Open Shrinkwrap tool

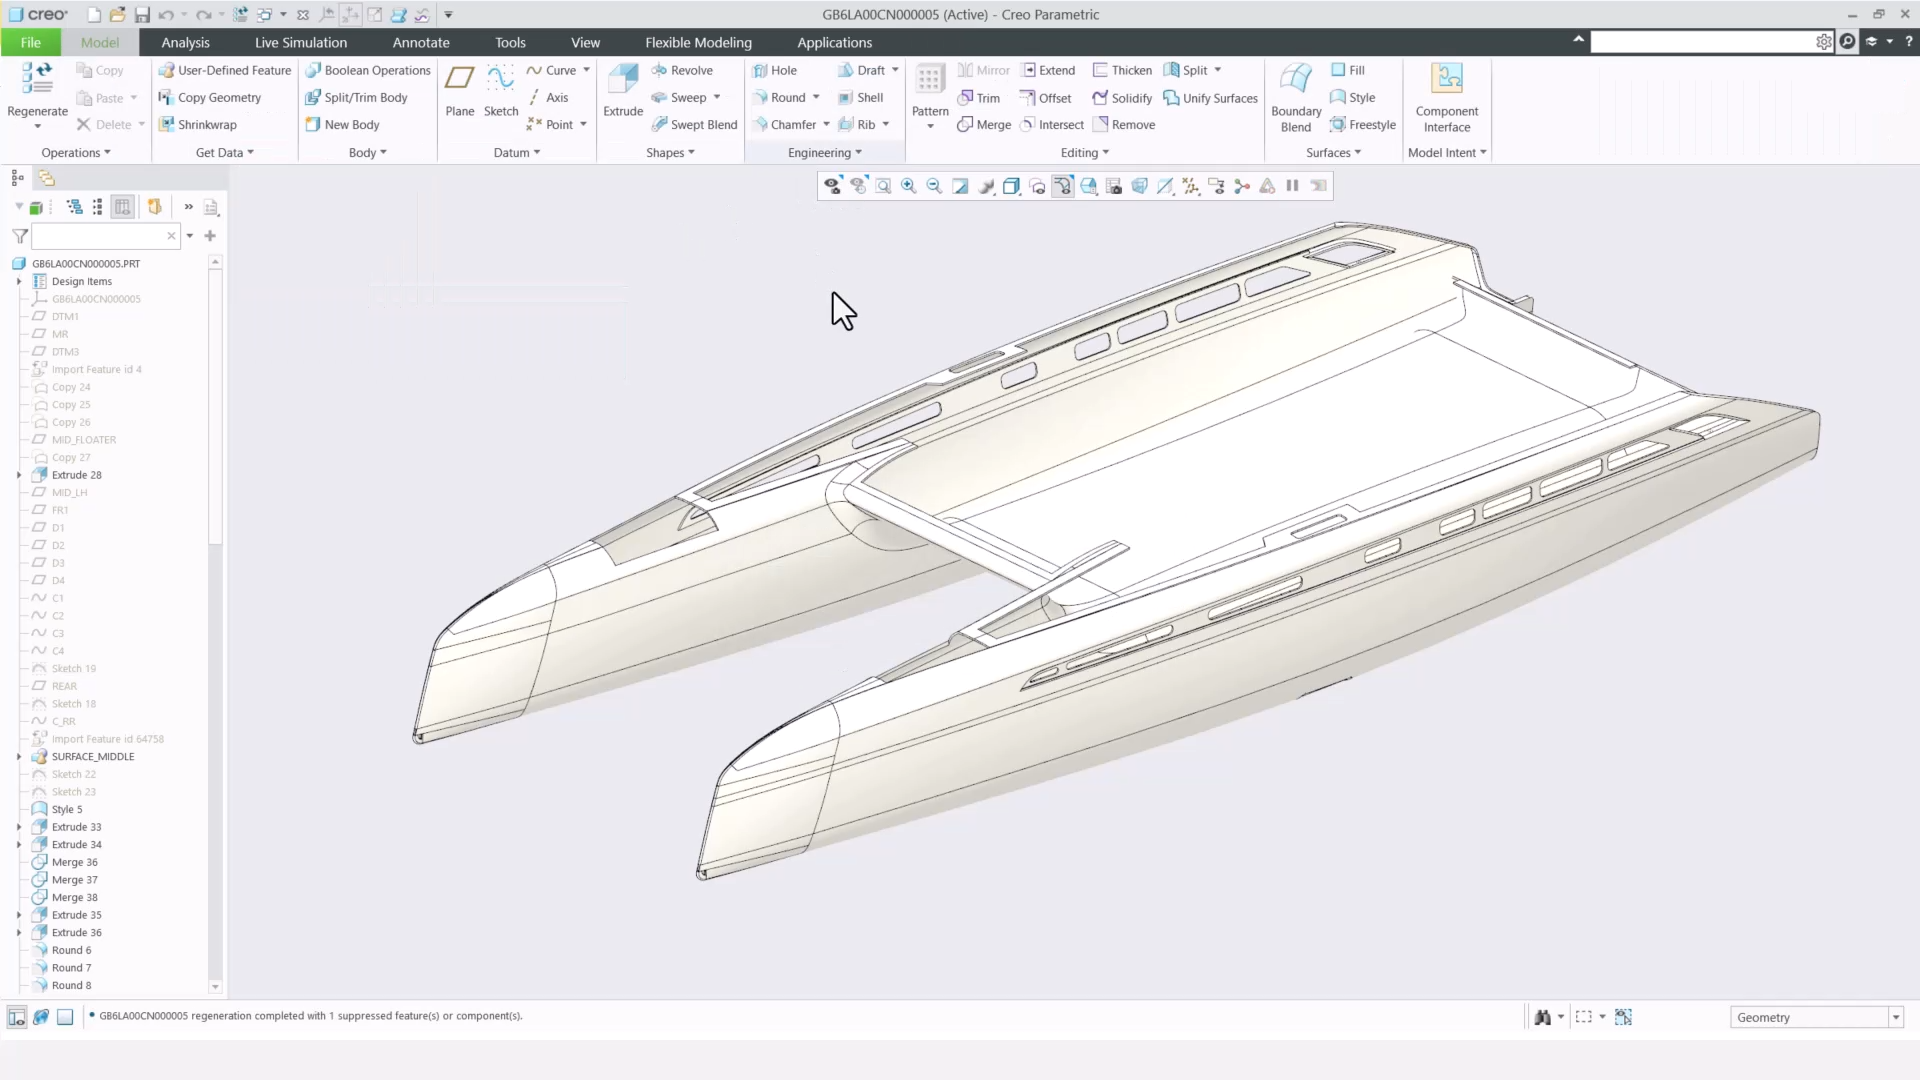point(198,124)
